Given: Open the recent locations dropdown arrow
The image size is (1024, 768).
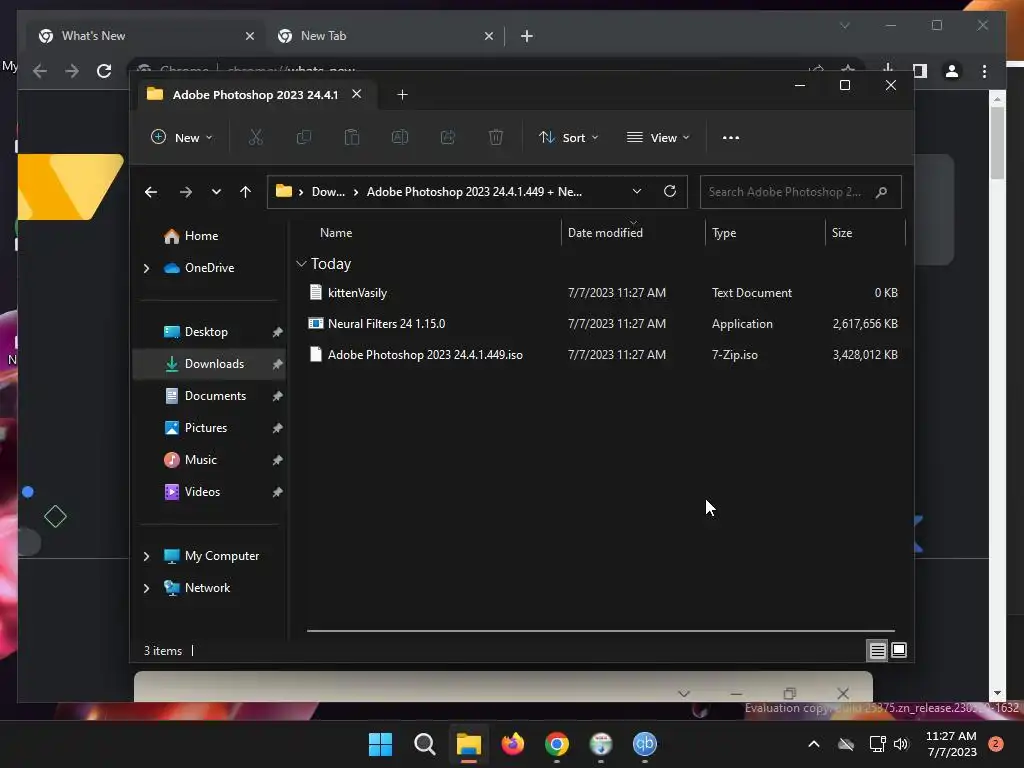Looking at the screenshot, I should point(216,192).
